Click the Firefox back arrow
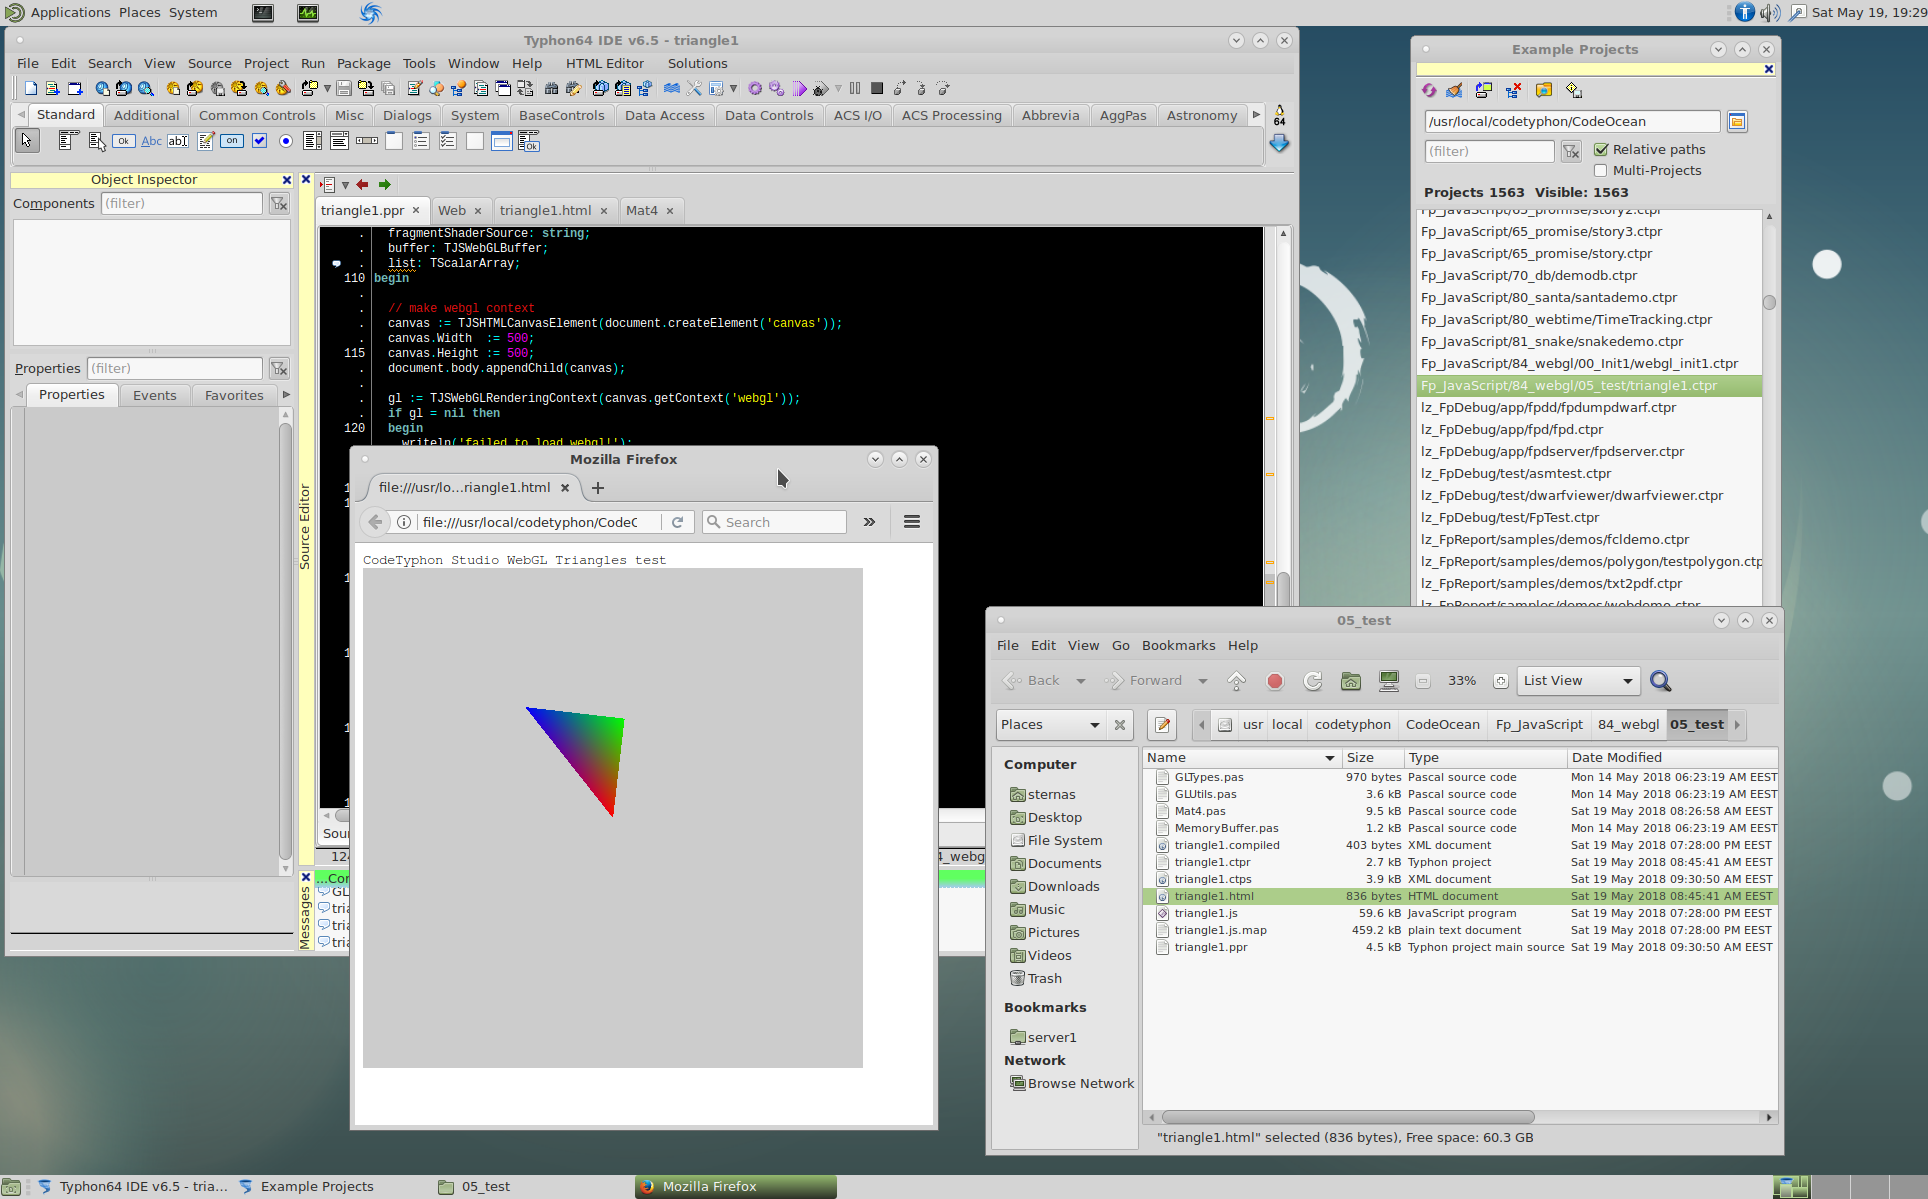The width and height of the screenshot is (1928, 1199). coord(375,522)
